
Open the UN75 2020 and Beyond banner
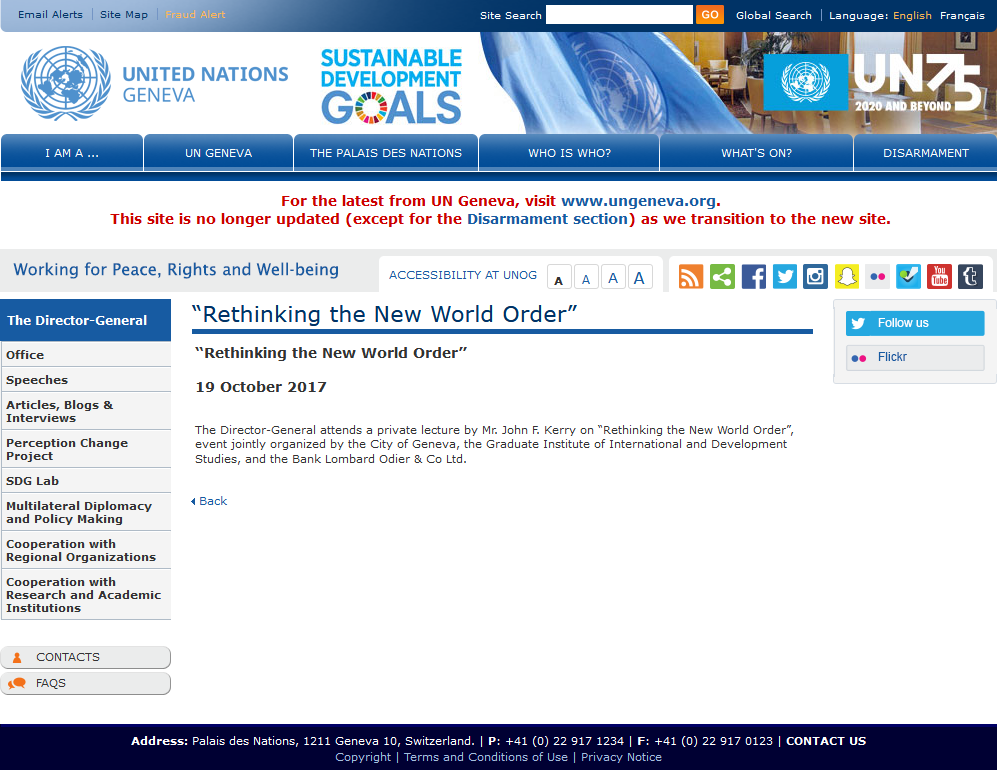click(x=873, y=82)
